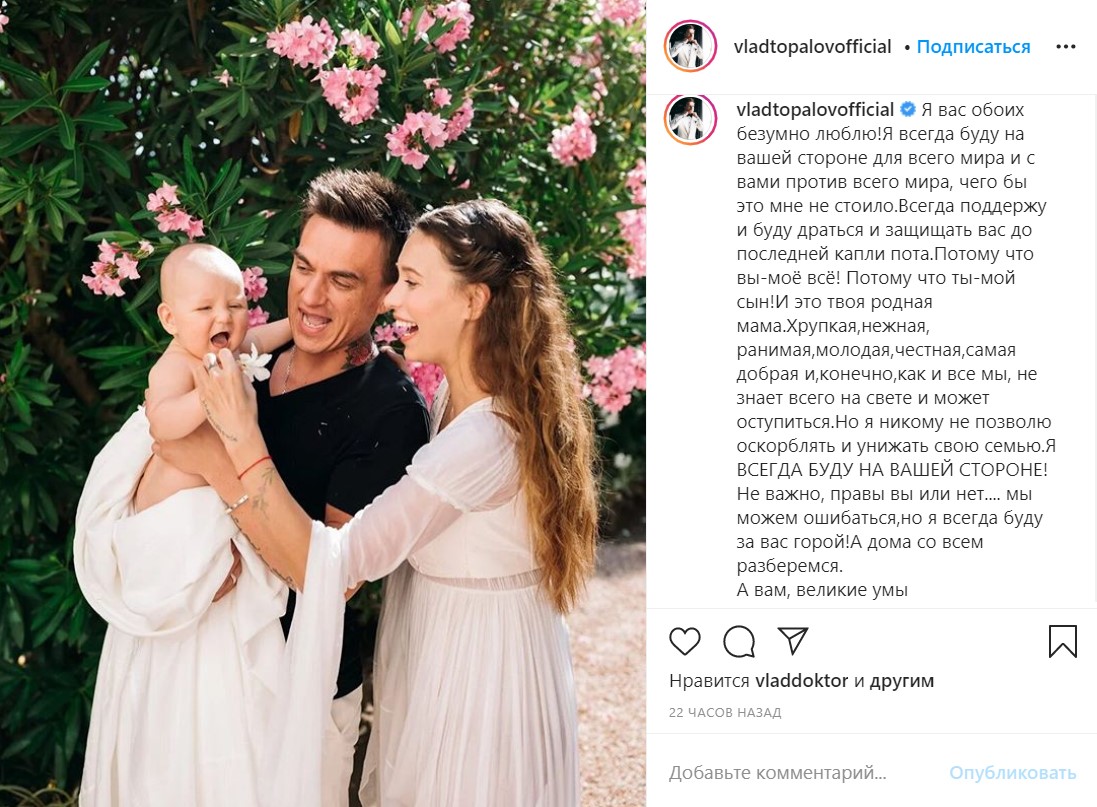Open caption avatar with story ring

(690, 119)
